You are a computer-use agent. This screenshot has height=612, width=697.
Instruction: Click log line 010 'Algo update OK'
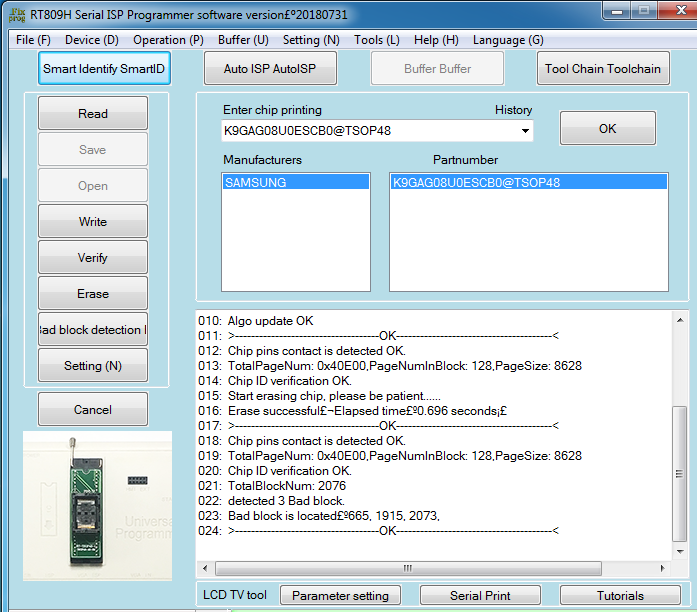point(256,321)
